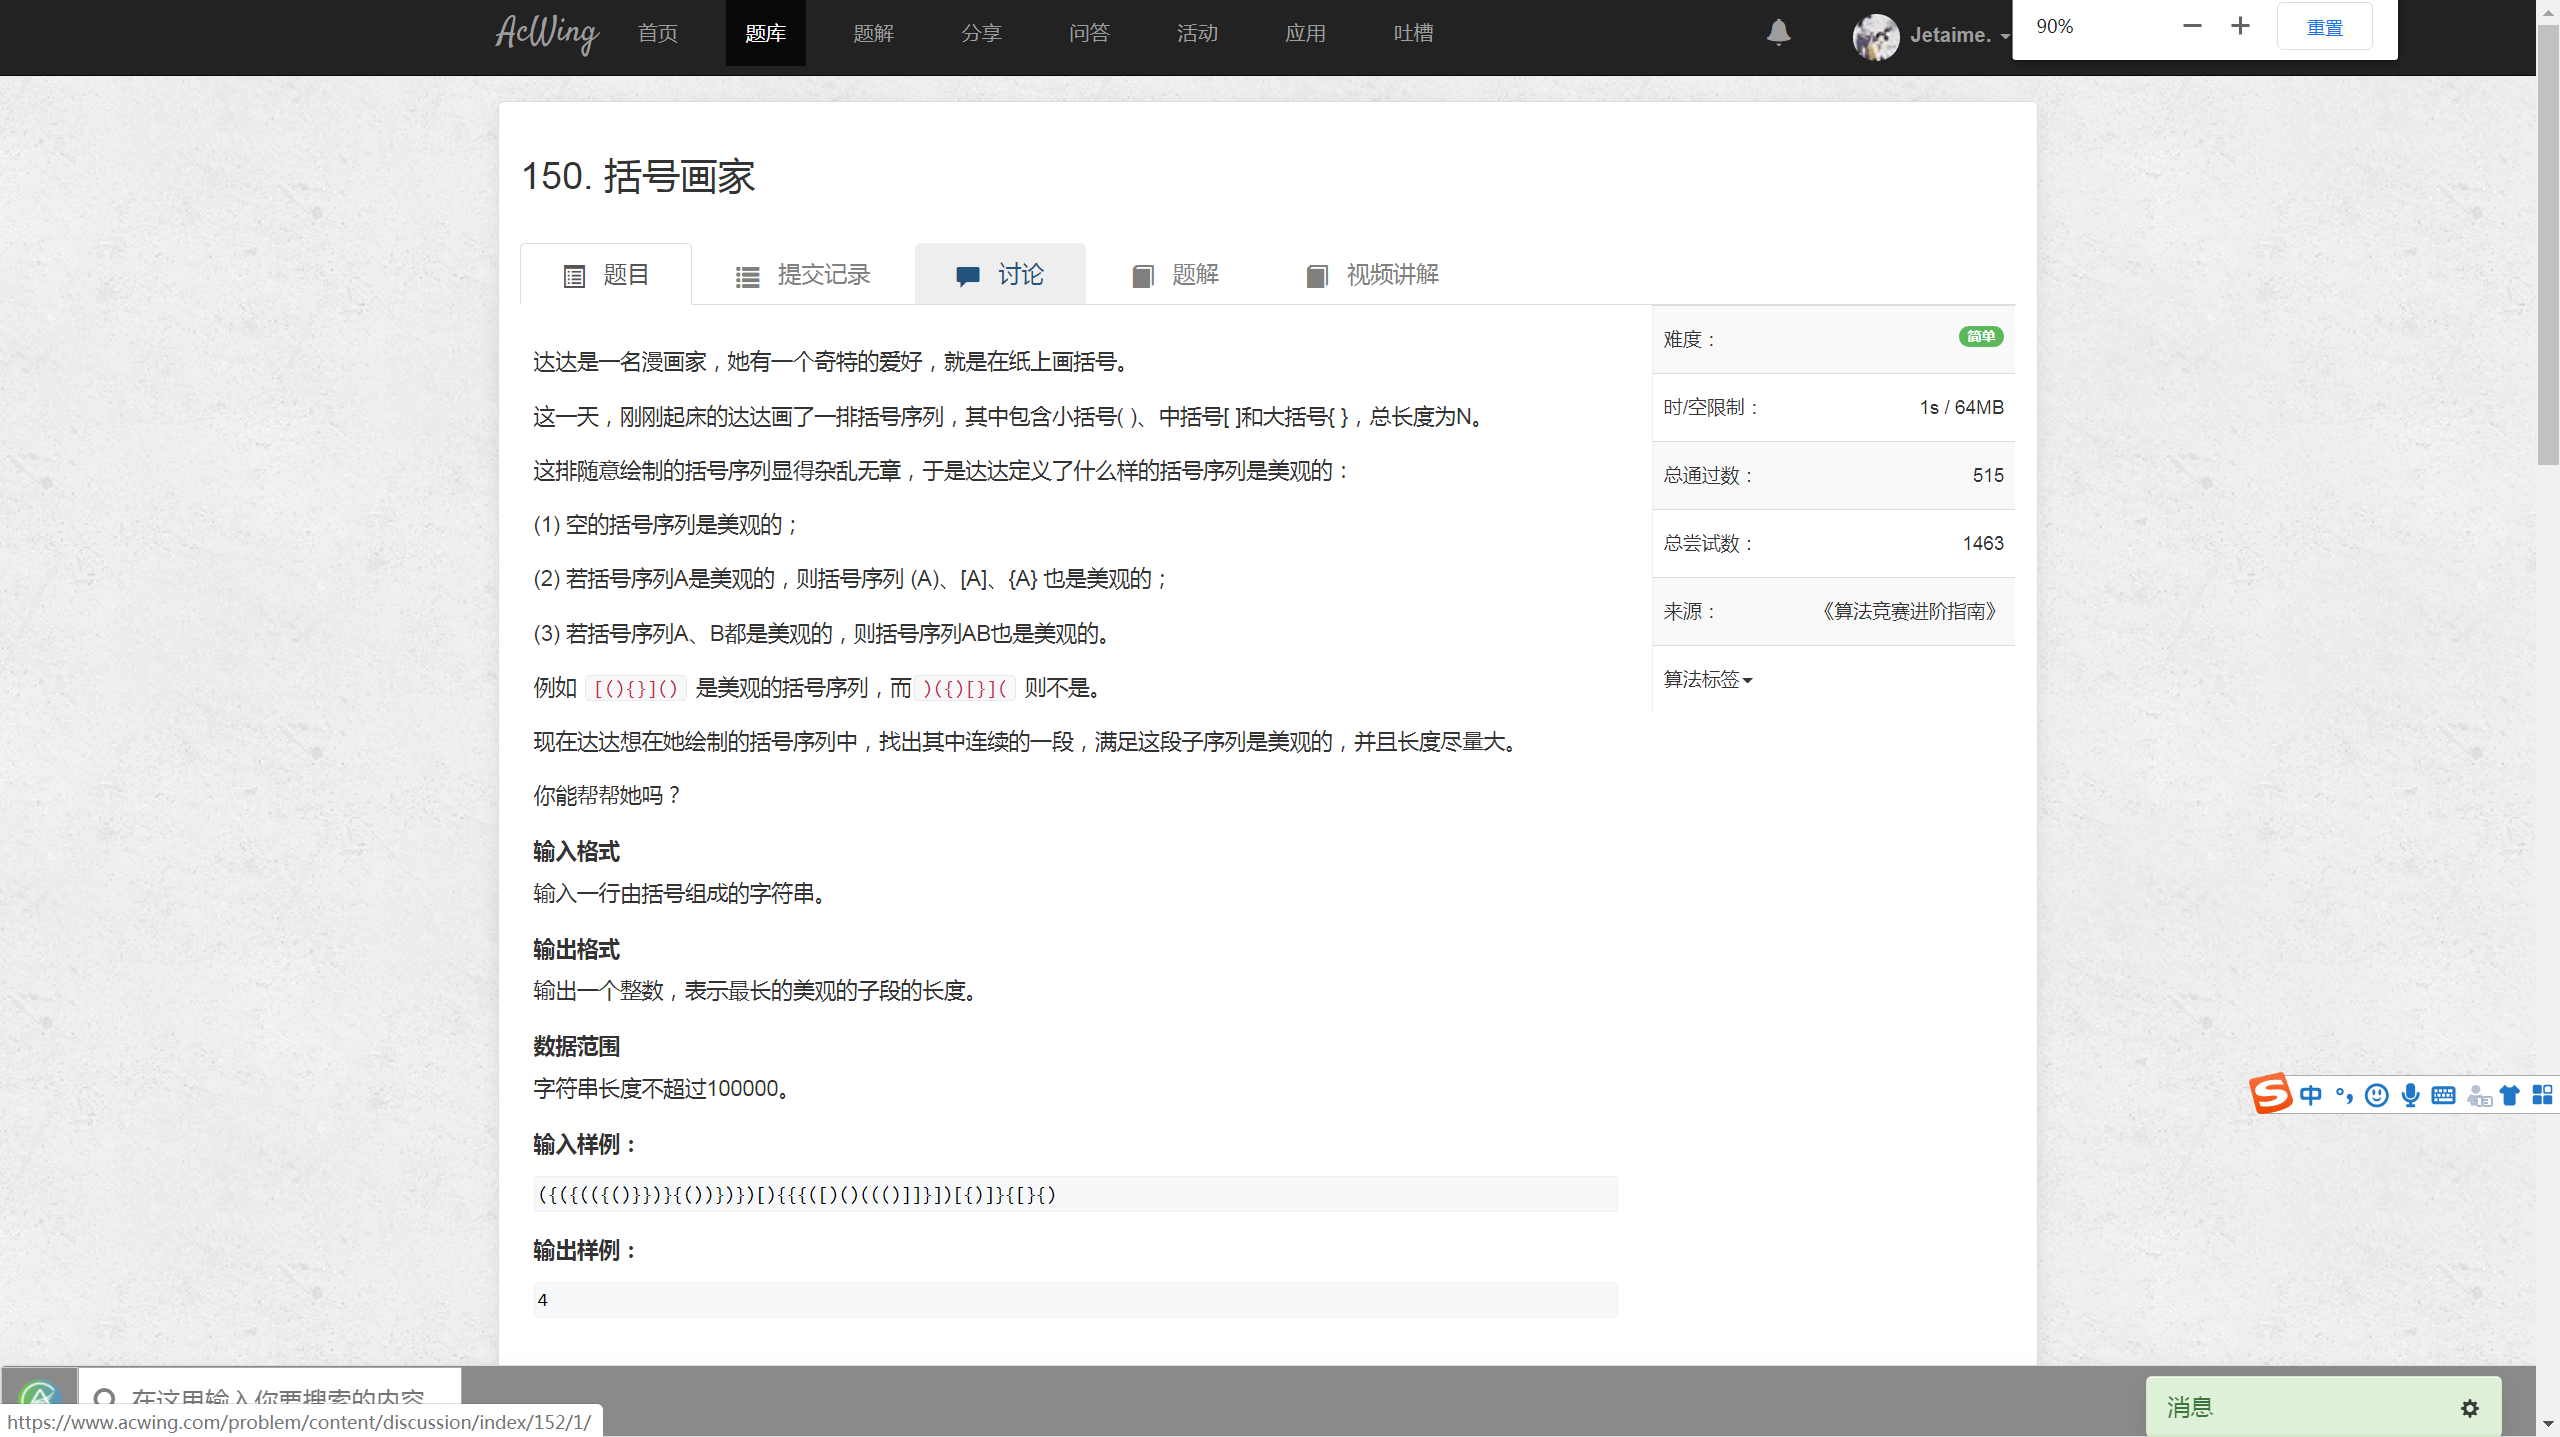Click the taskbar search box
This screenshot has height=1437, width=2560.
[x=270, y=1399]
